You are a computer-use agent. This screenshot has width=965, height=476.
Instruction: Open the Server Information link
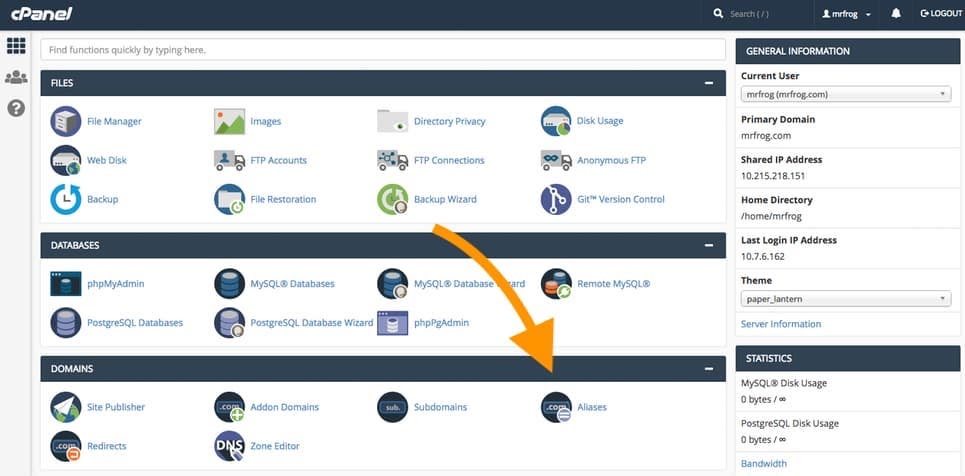tap(780, 324)
